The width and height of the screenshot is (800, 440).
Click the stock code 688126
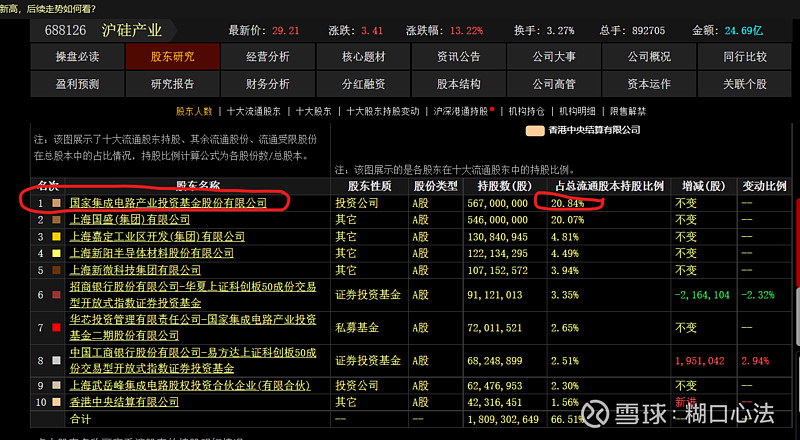coord(65,30)
